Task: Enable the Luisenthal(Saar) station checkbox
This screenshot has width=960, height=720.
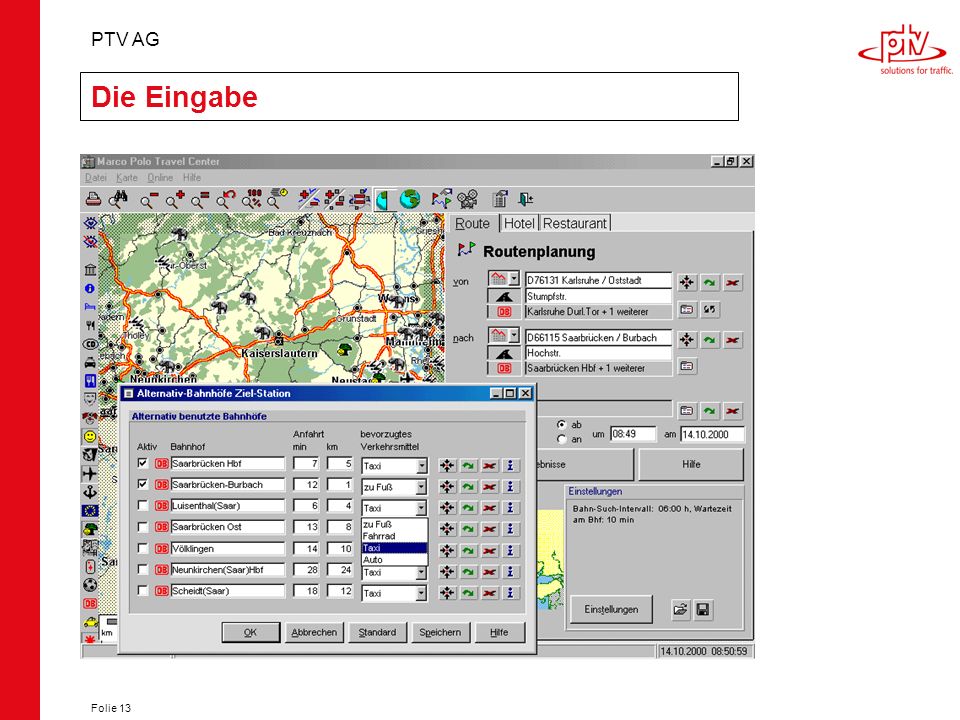Action: [x=143, y=506]
